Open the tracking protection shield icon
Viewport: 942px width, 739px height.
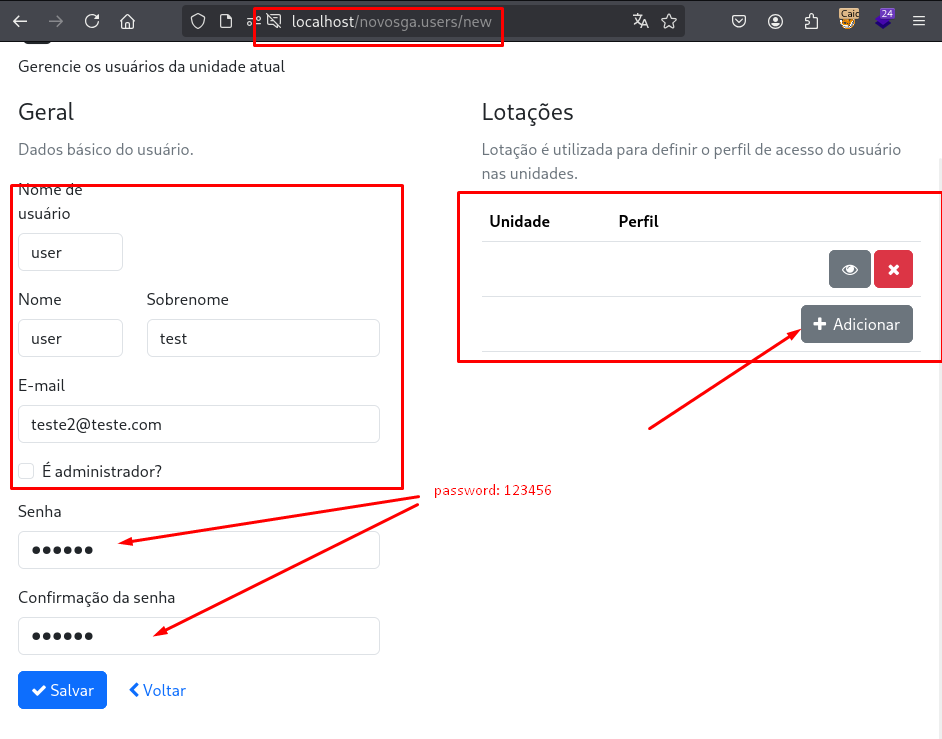pyautogui.click(x=198, y=21)
